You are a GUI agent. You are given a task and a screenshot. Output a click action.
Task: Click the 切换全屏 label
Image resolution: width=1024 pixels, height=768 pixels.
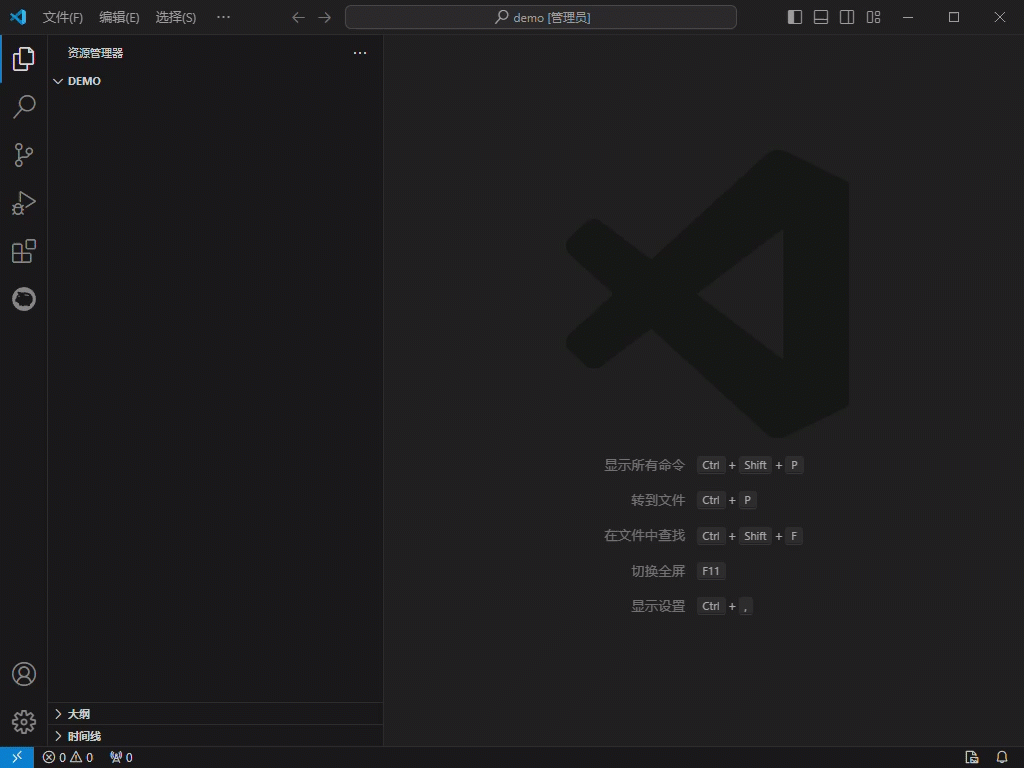click(658, 571)
